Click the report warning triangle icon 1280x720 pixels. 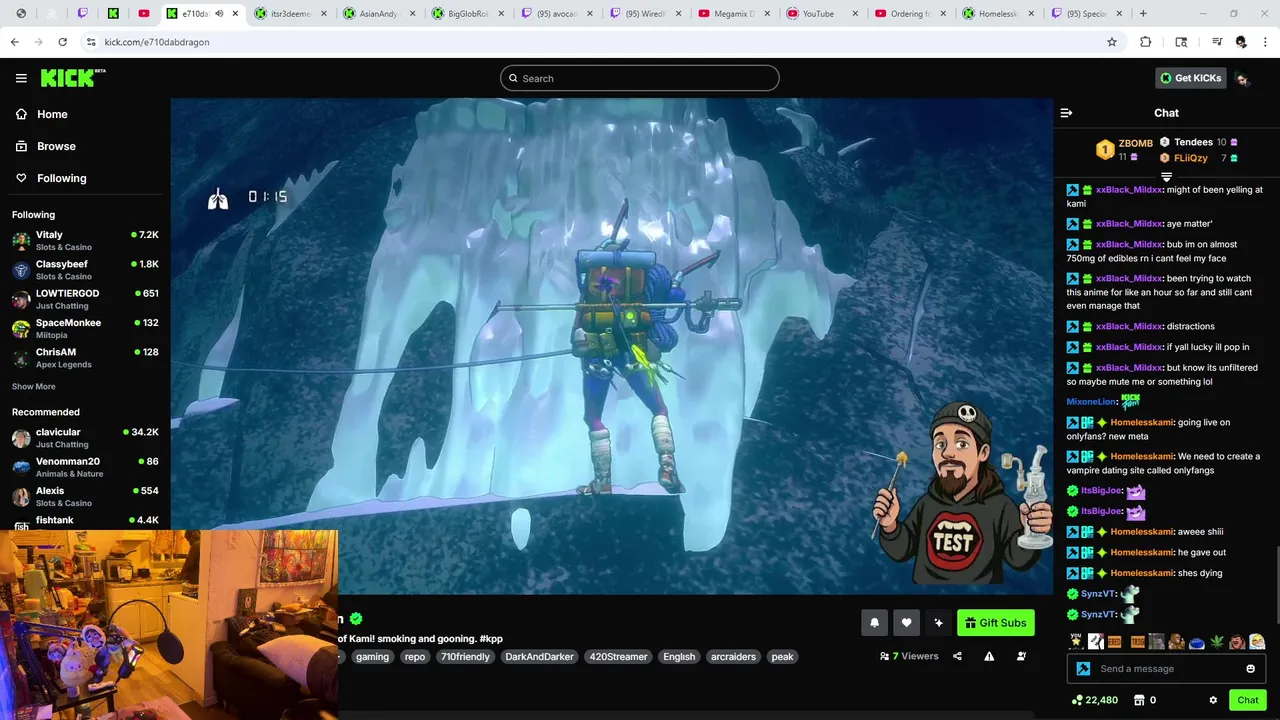tap(989, 657)
